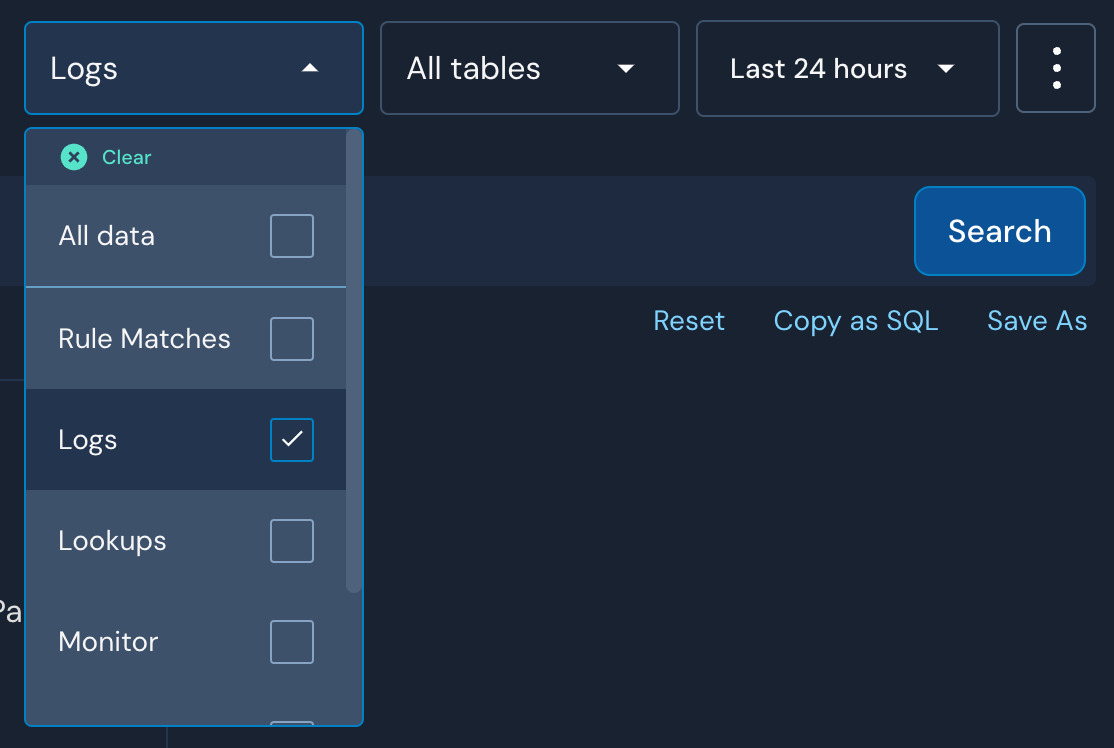
Task: Open the three-dot options menu
Action: click(1056, 68)
